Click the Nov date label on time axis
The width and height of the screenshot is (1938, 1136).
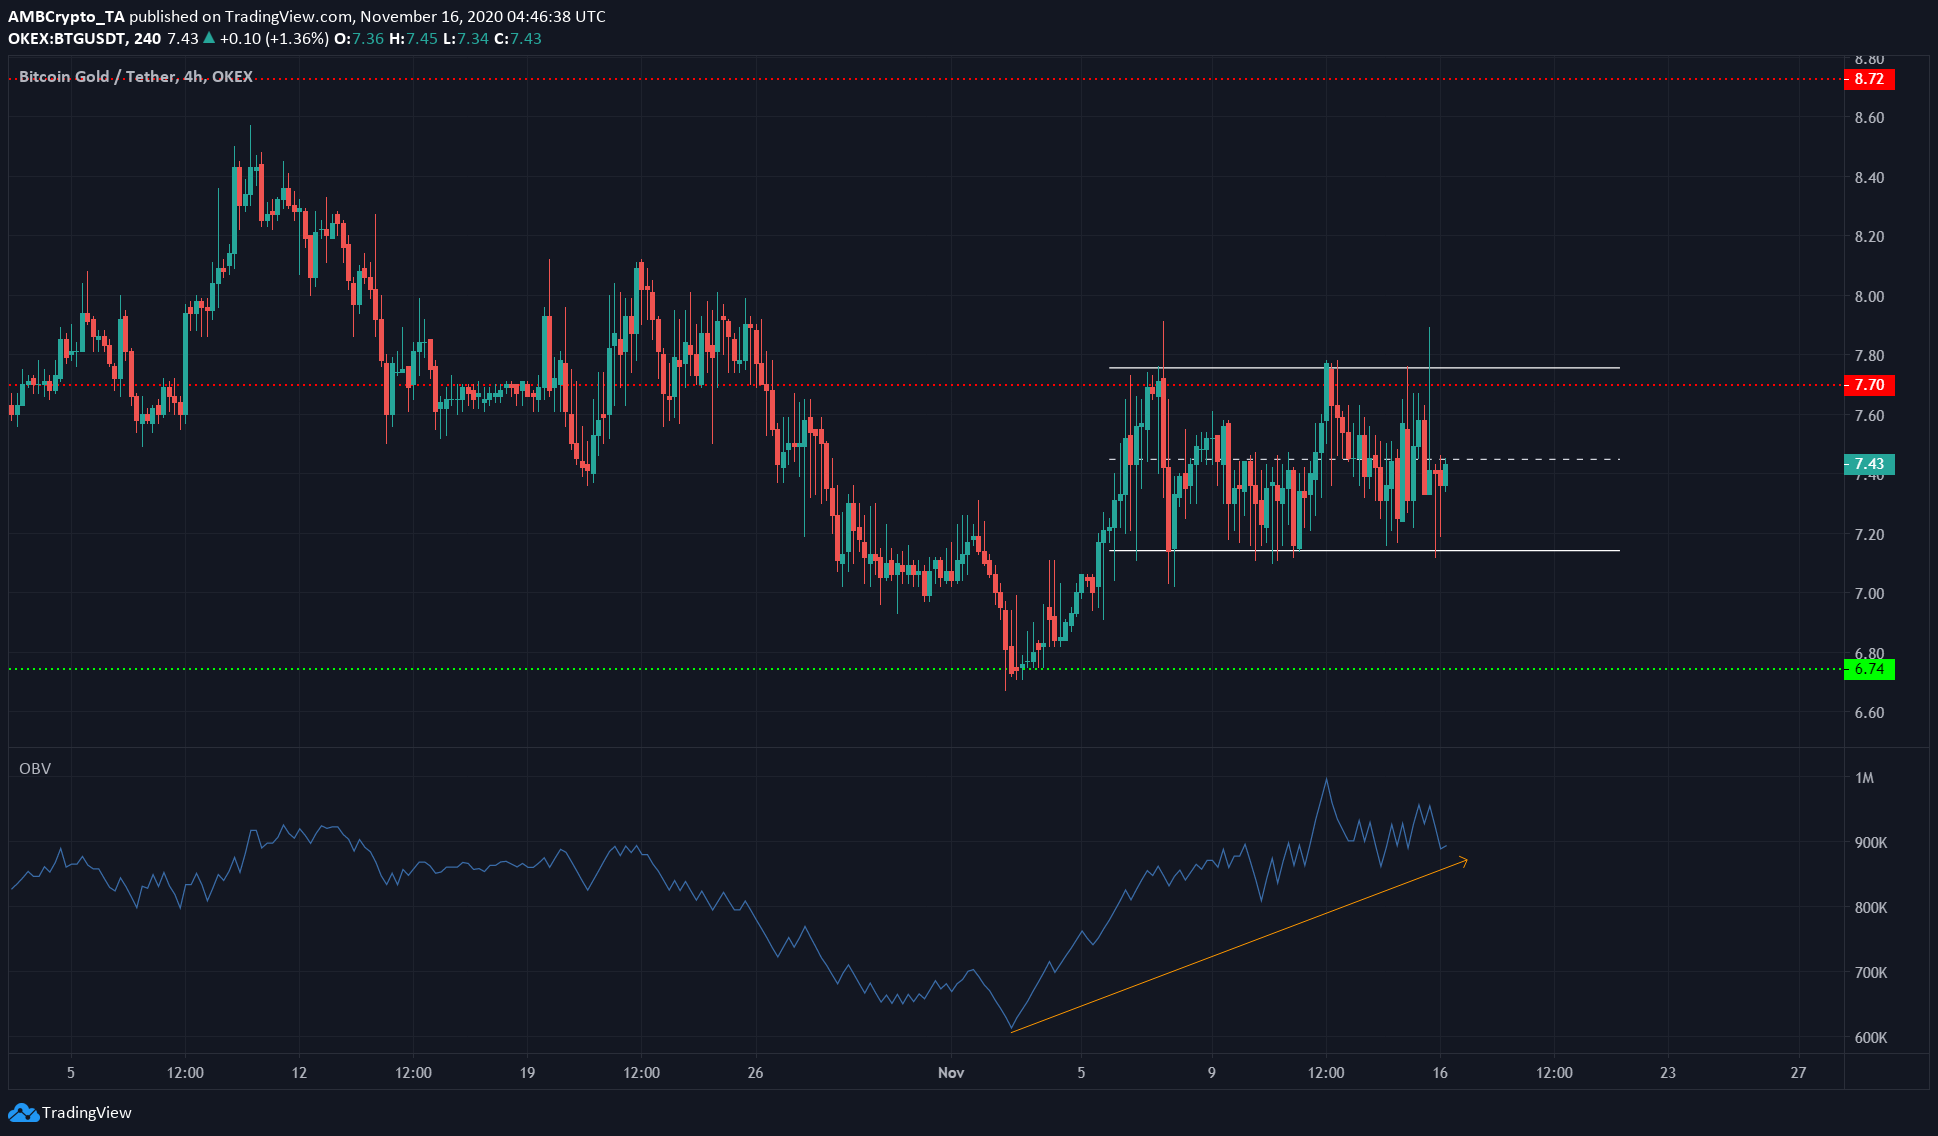[951, 1073]
